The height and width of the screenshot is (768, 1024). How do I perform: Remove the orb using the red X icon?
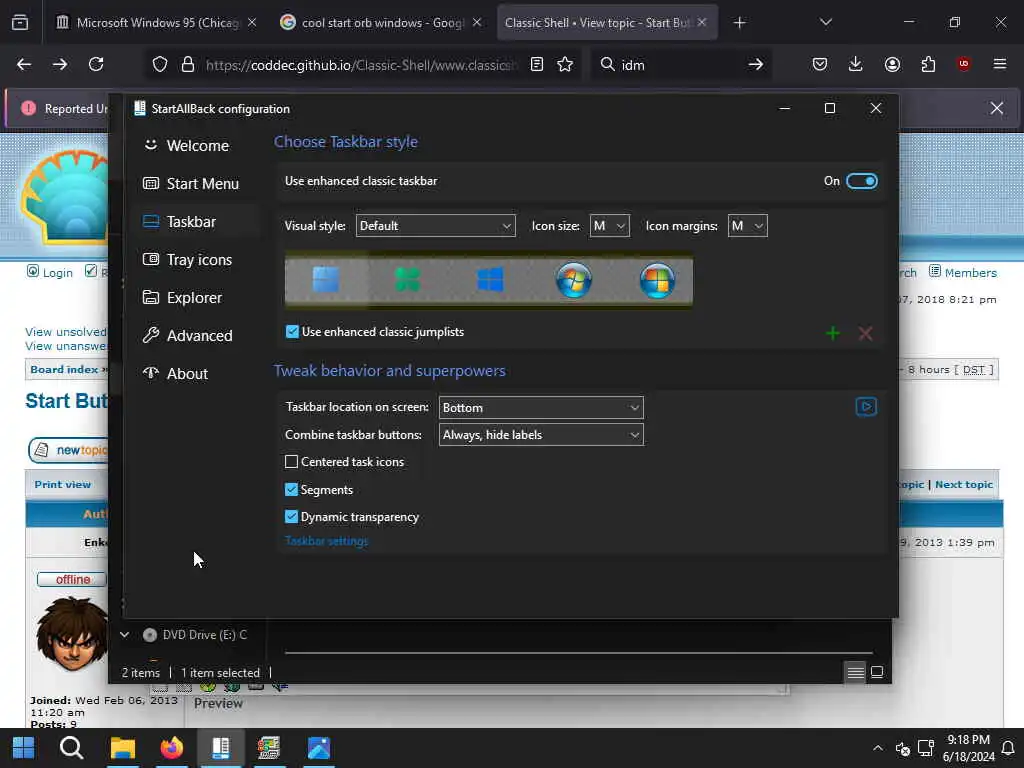coord(865,334)
